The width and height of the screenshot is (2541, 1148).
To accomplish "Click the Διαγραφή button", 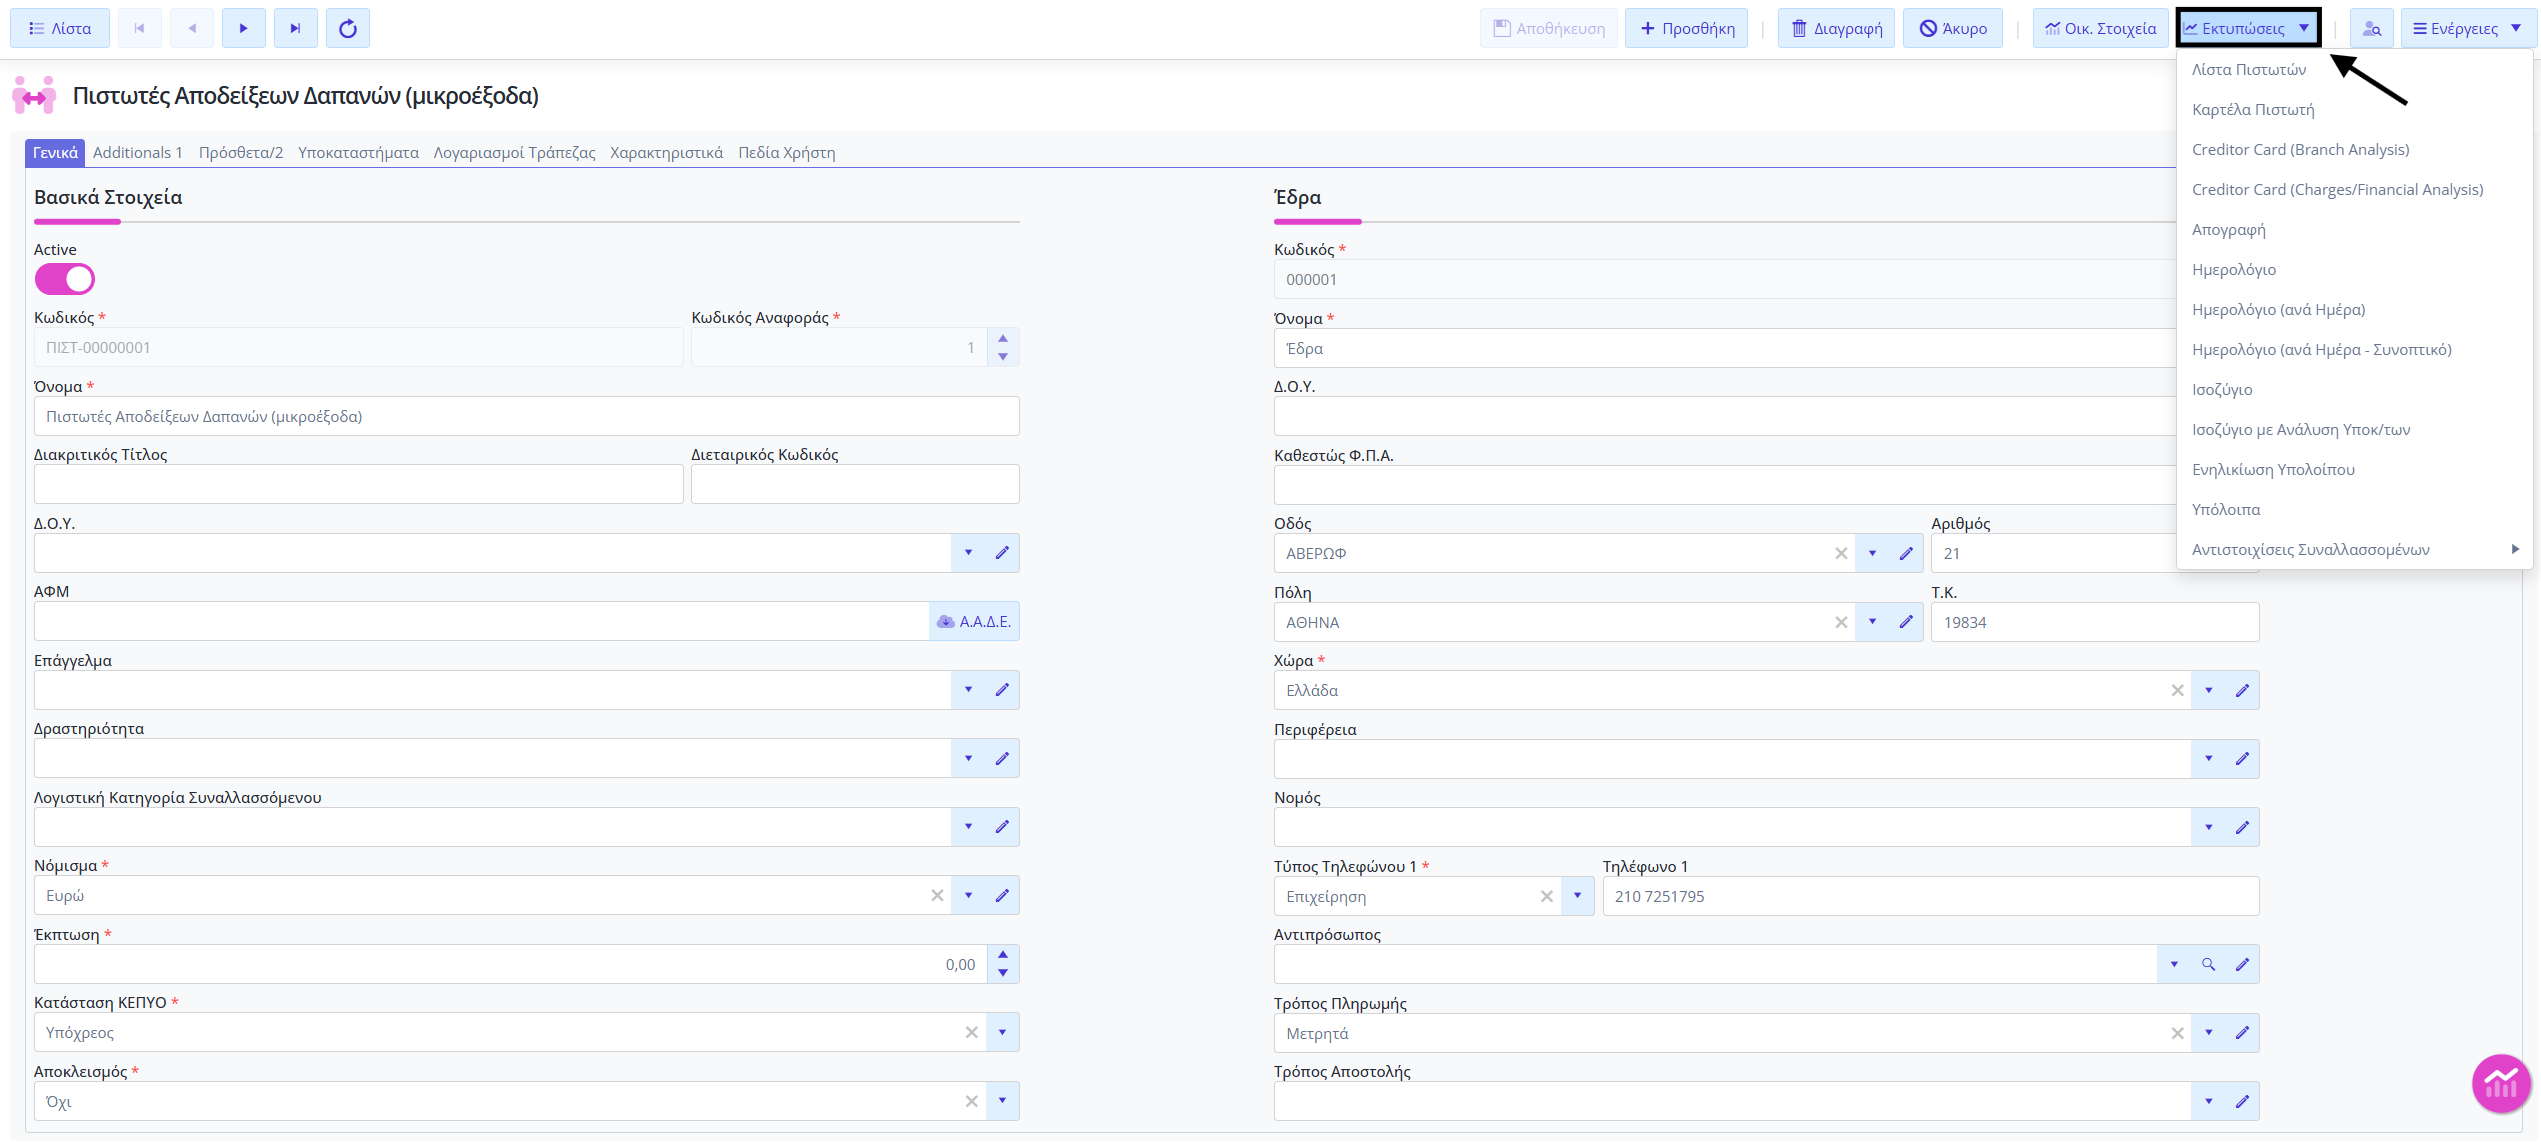I will tap(1836, 28).
